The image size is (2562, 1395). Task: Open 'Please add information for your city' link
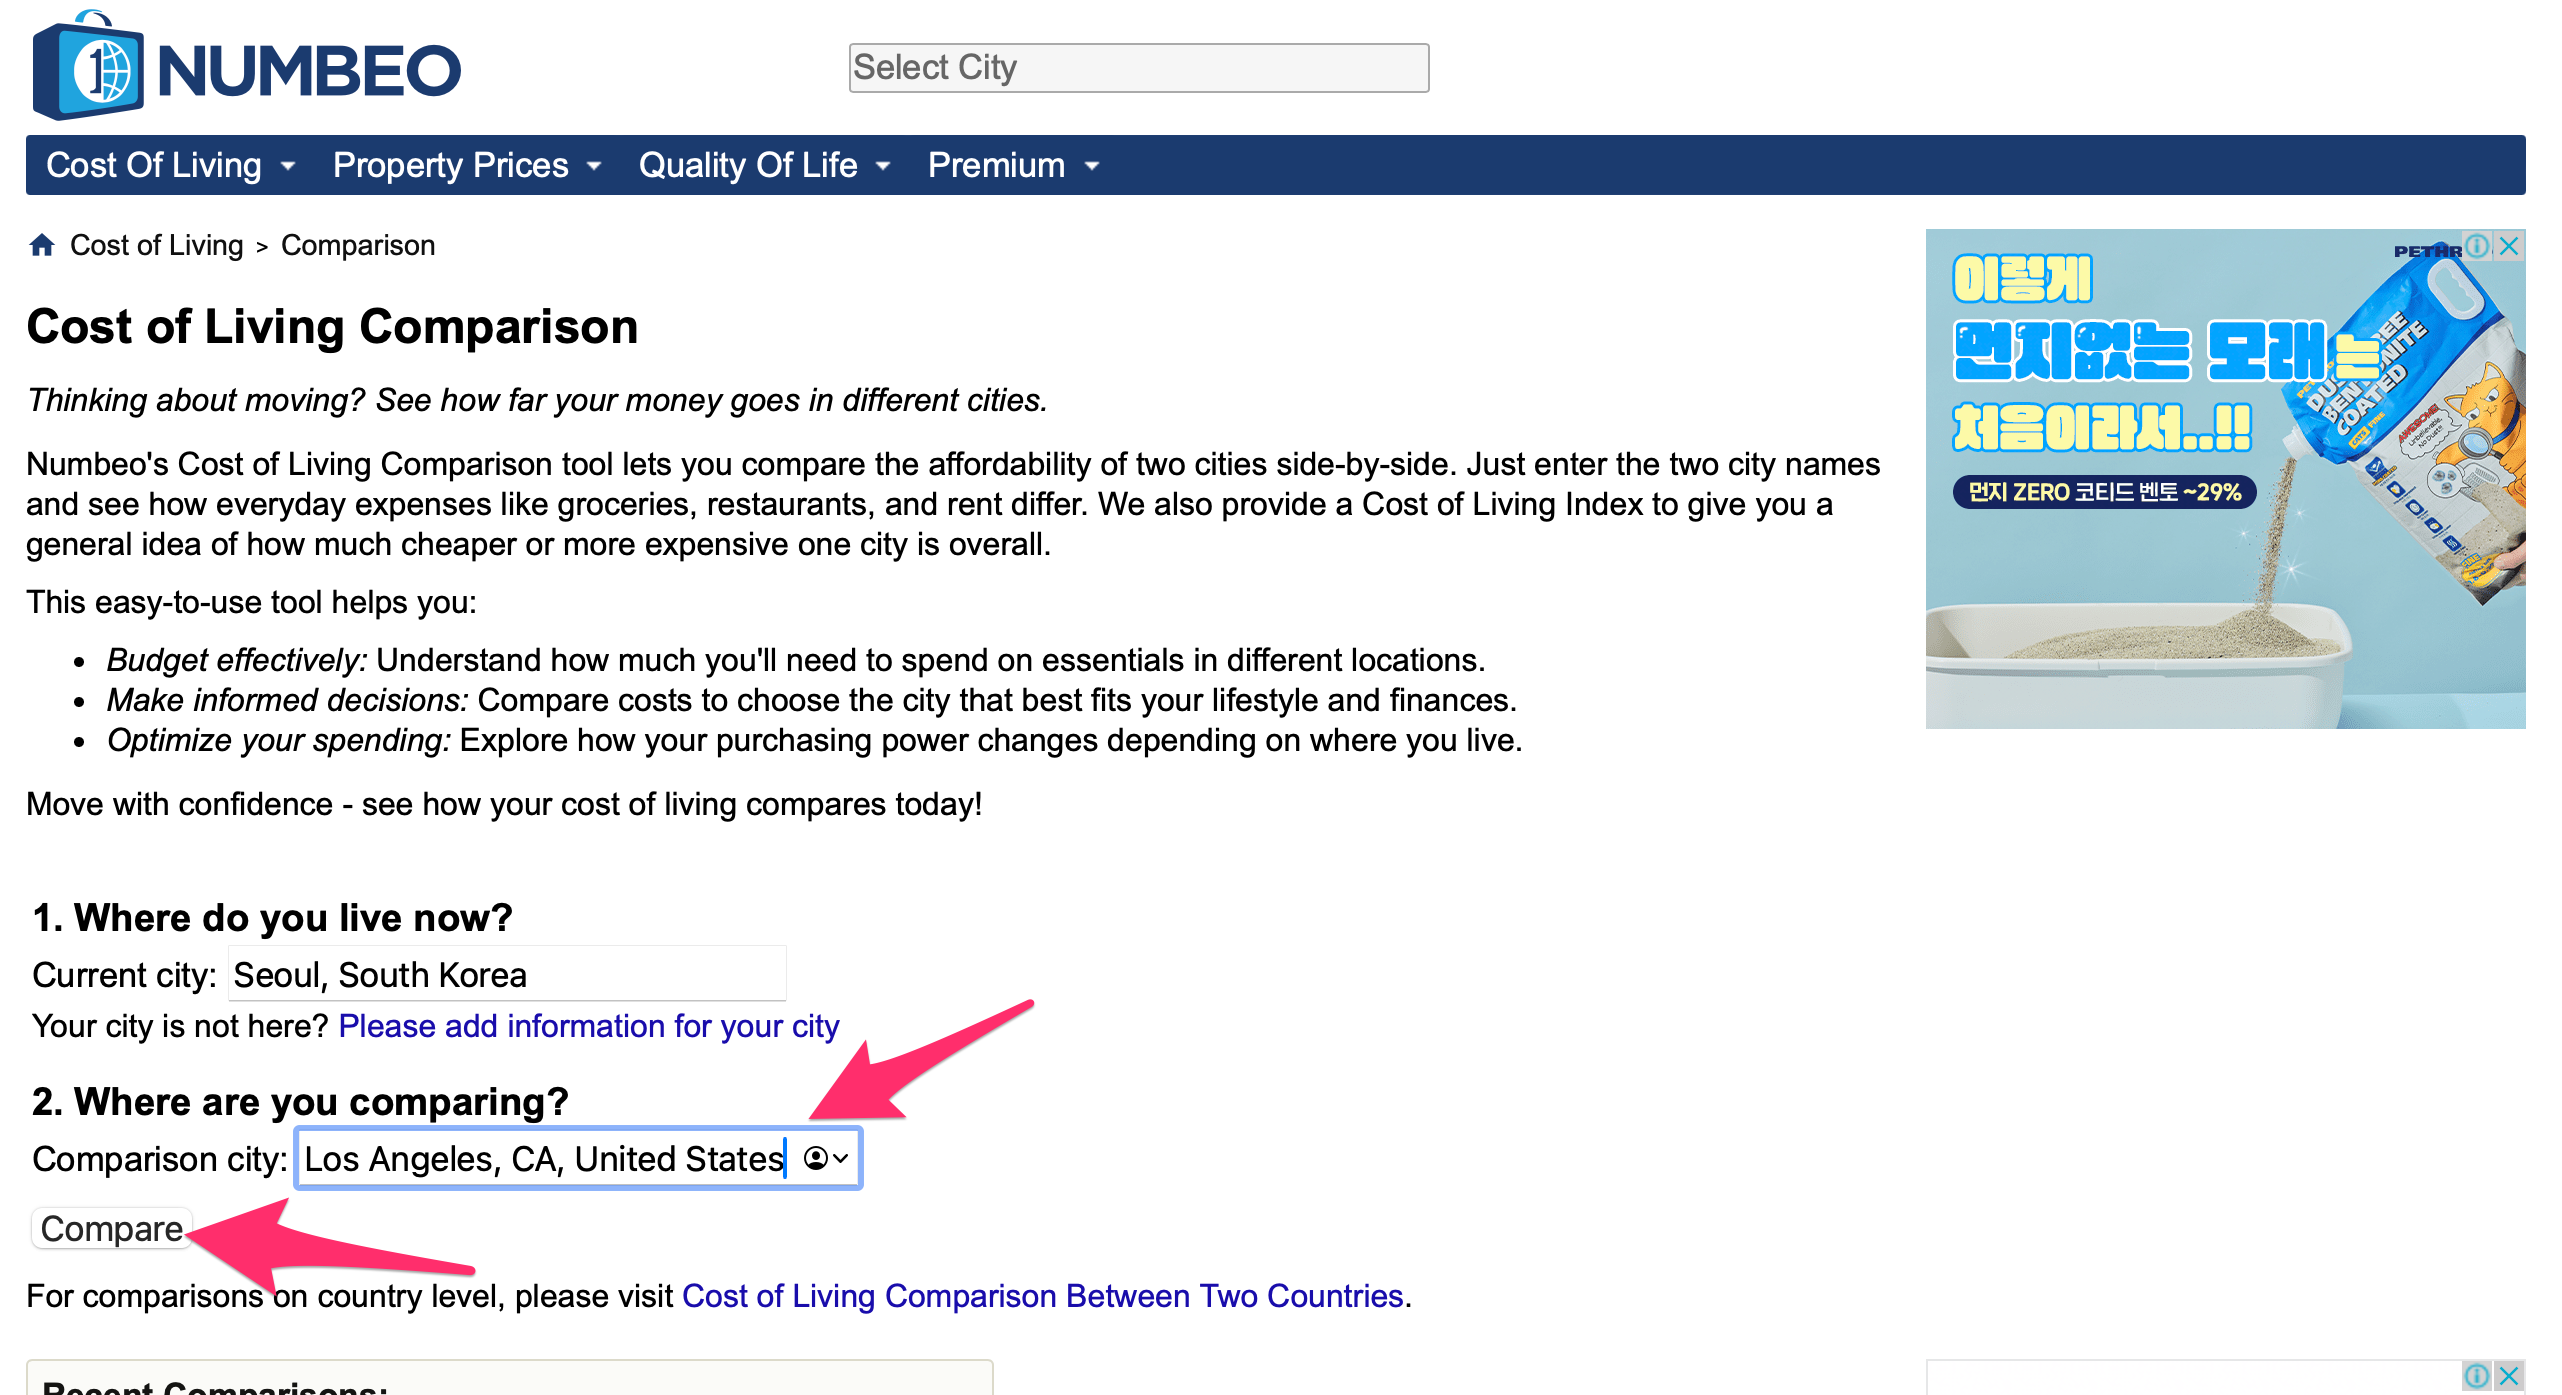(589, 1026)
